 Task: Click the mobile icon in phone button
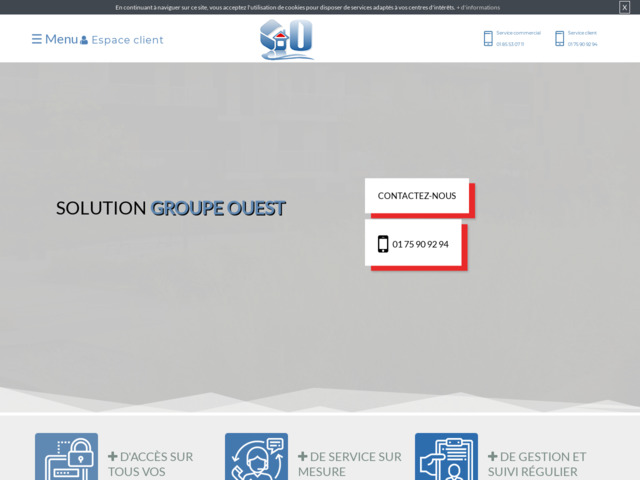pos(383,244)
